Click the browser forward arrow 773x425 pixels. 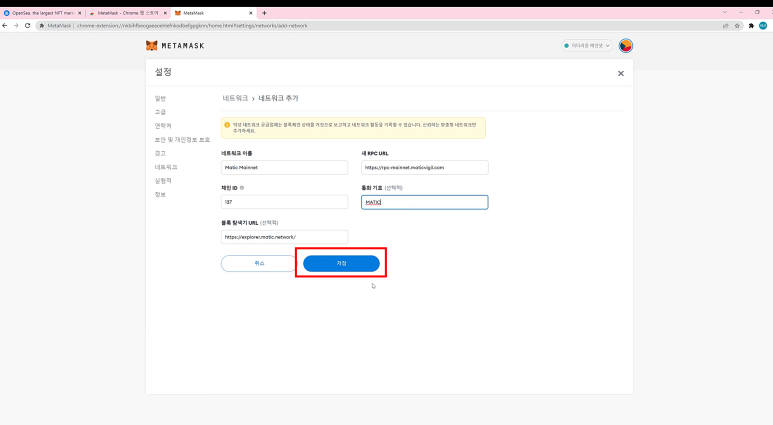tap(16, 26)
